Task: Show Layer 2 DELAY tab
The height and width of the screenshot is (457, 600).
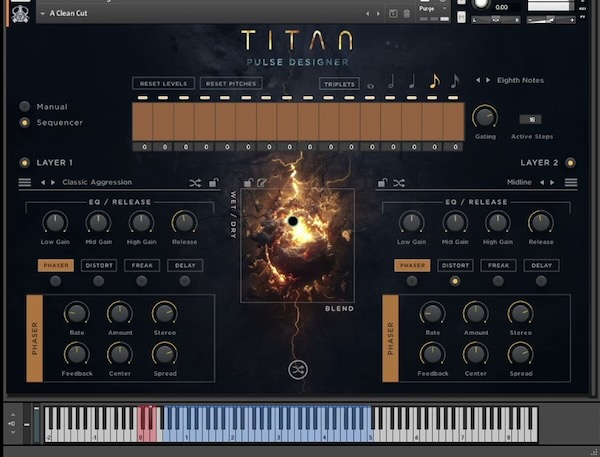Action: click(x=541, y=265)
